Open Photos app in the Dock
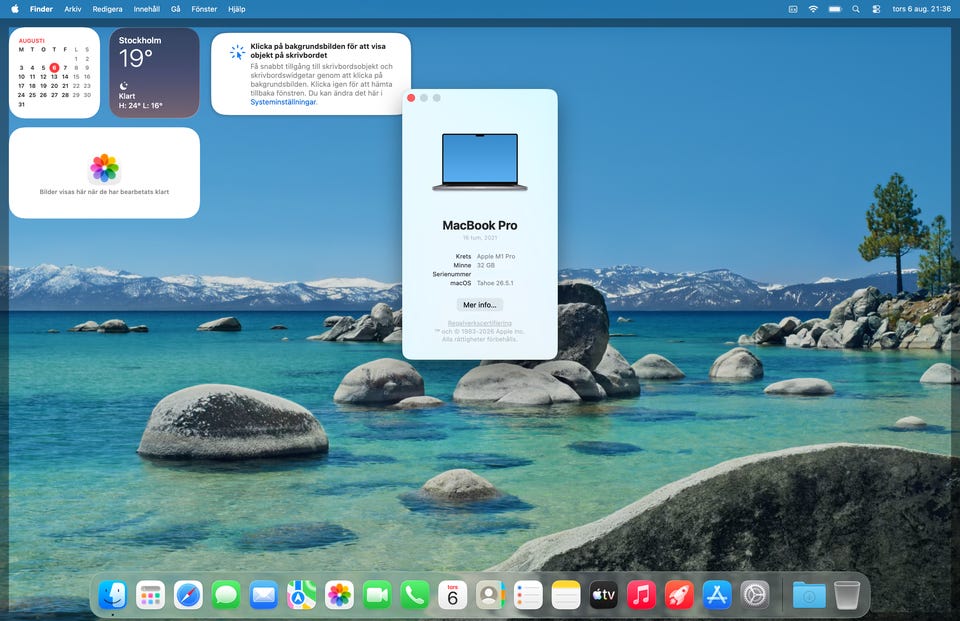Image resolution: width=960 pixels, height=621 pixels. [339, 595]
